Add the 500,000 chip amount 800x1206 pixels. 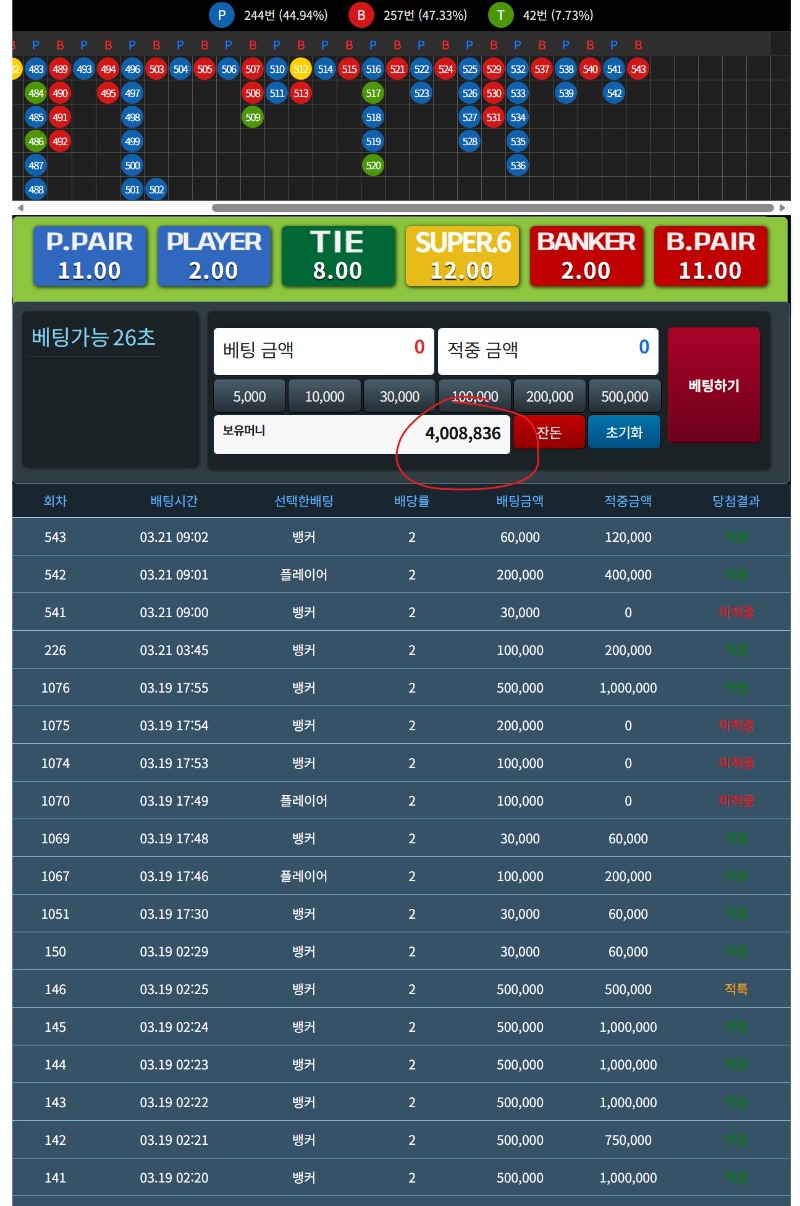click(625, 396)
